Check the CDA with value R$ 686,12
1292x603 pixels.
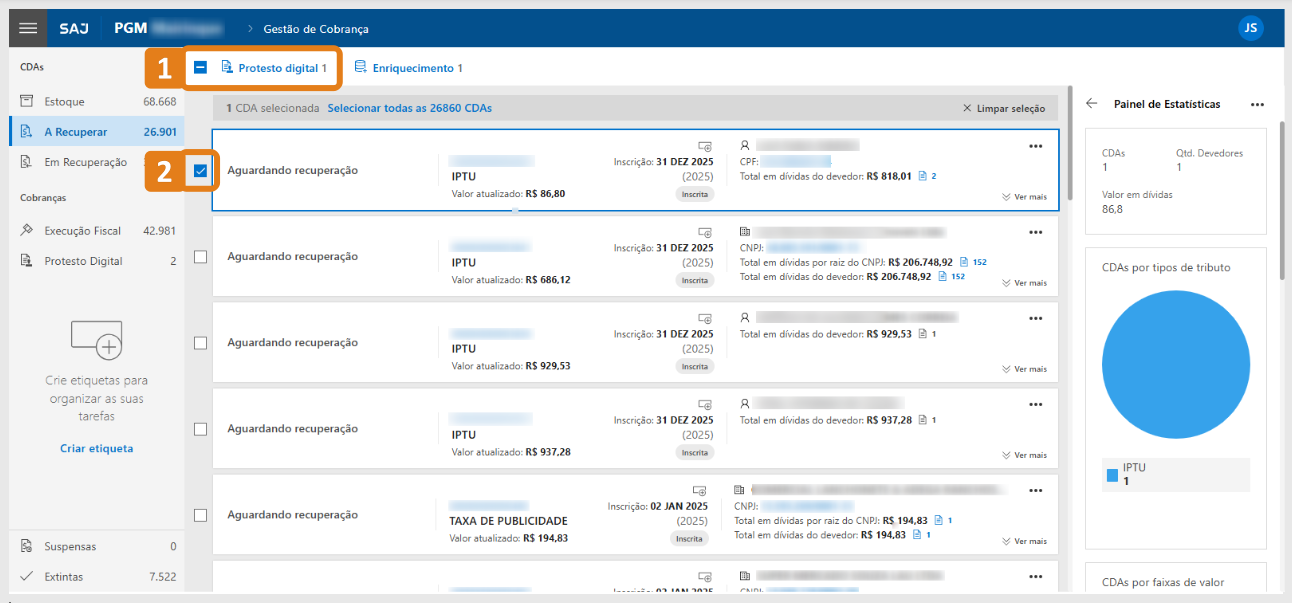(200, 257)
